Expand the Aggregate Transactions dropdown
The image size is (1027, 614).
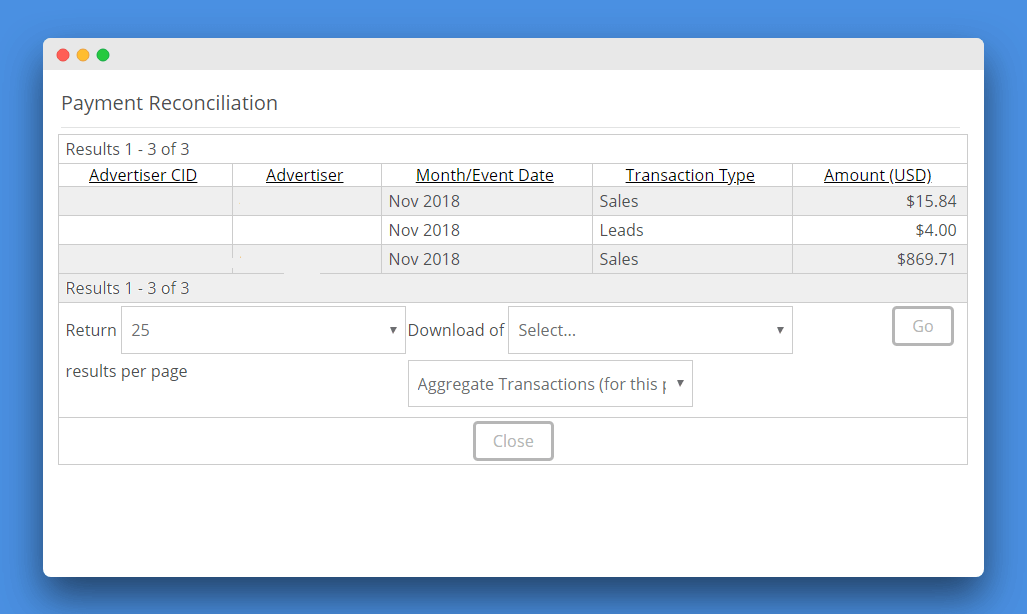click(550, 384)
